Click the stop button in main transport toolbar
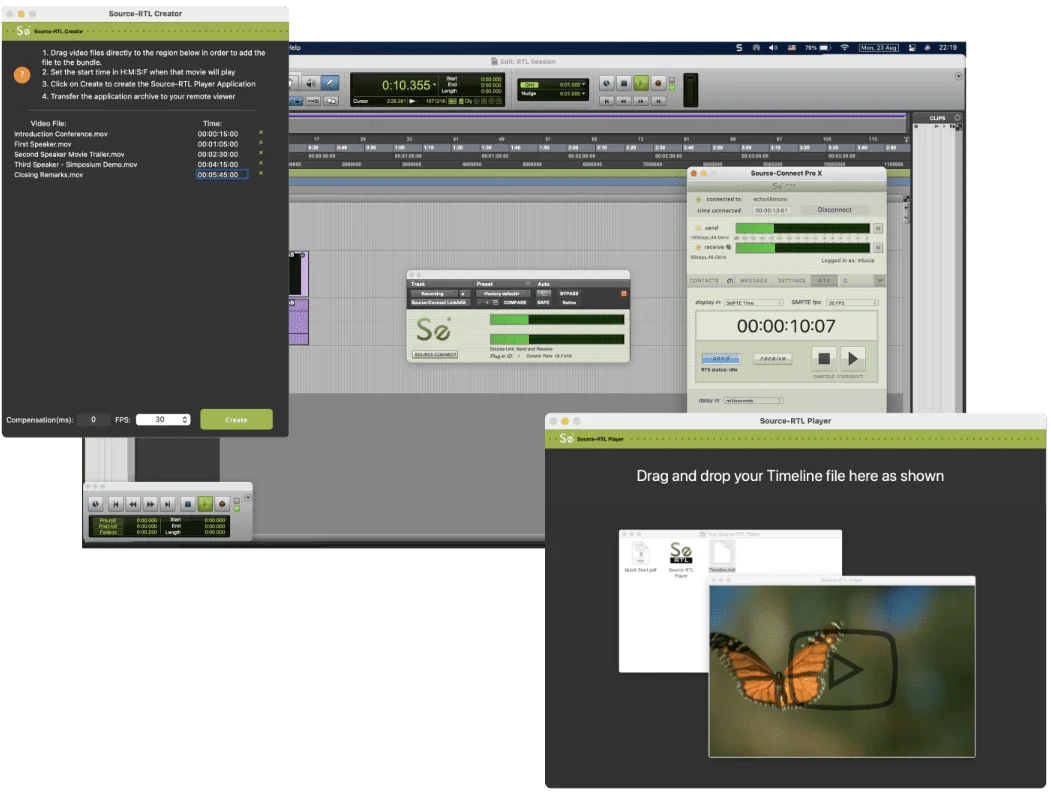1051x793 pixels. point(623,83)
